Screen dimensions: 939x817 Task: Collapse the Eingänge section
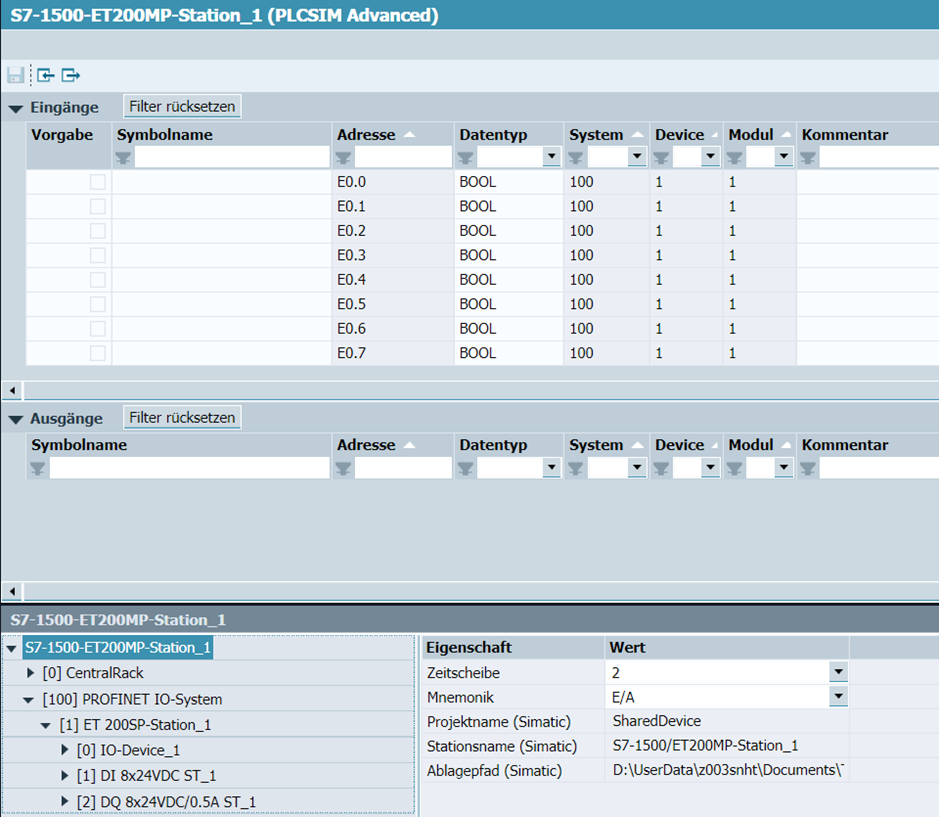[15, 108]
